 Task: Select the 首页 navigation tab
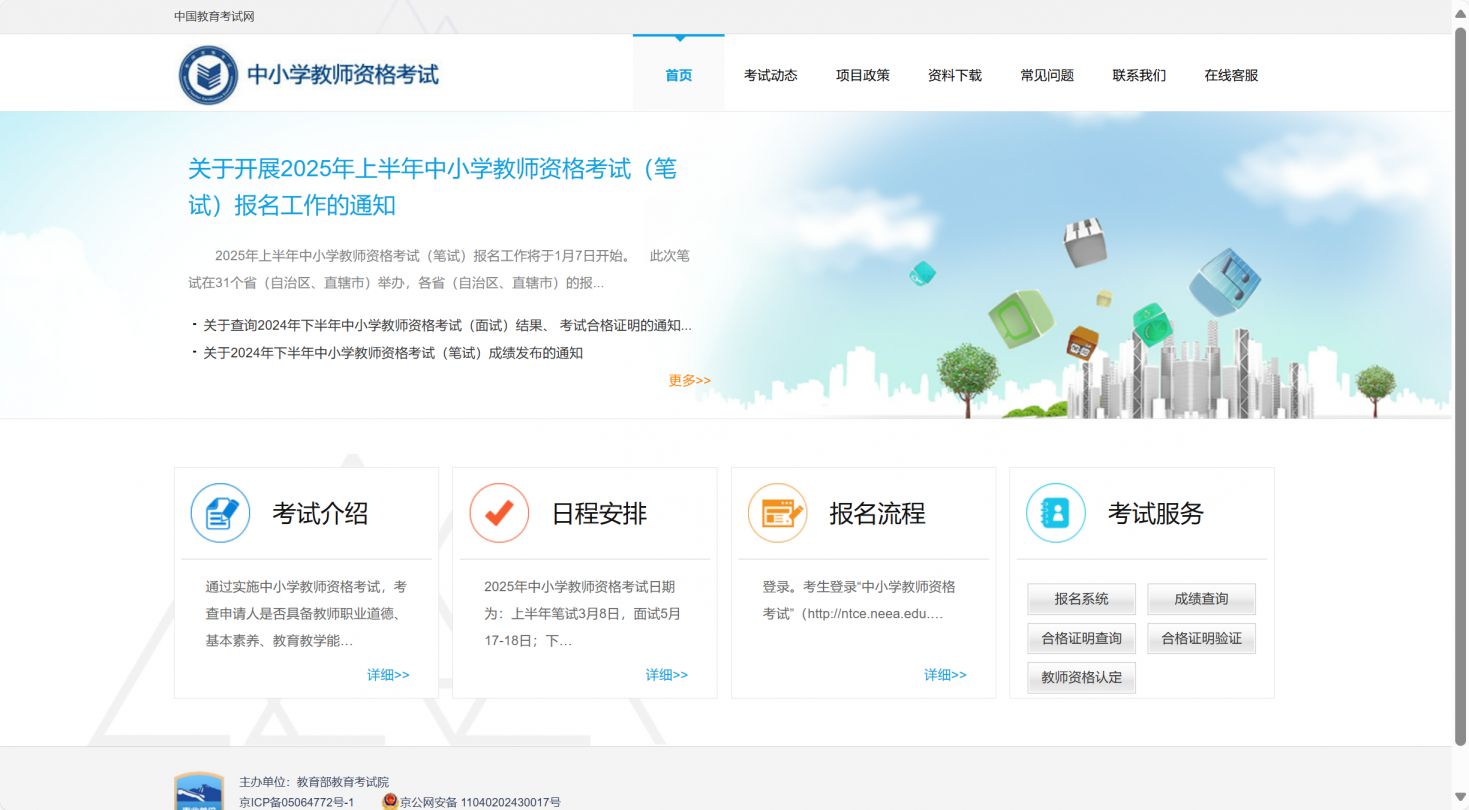[679, 75]
